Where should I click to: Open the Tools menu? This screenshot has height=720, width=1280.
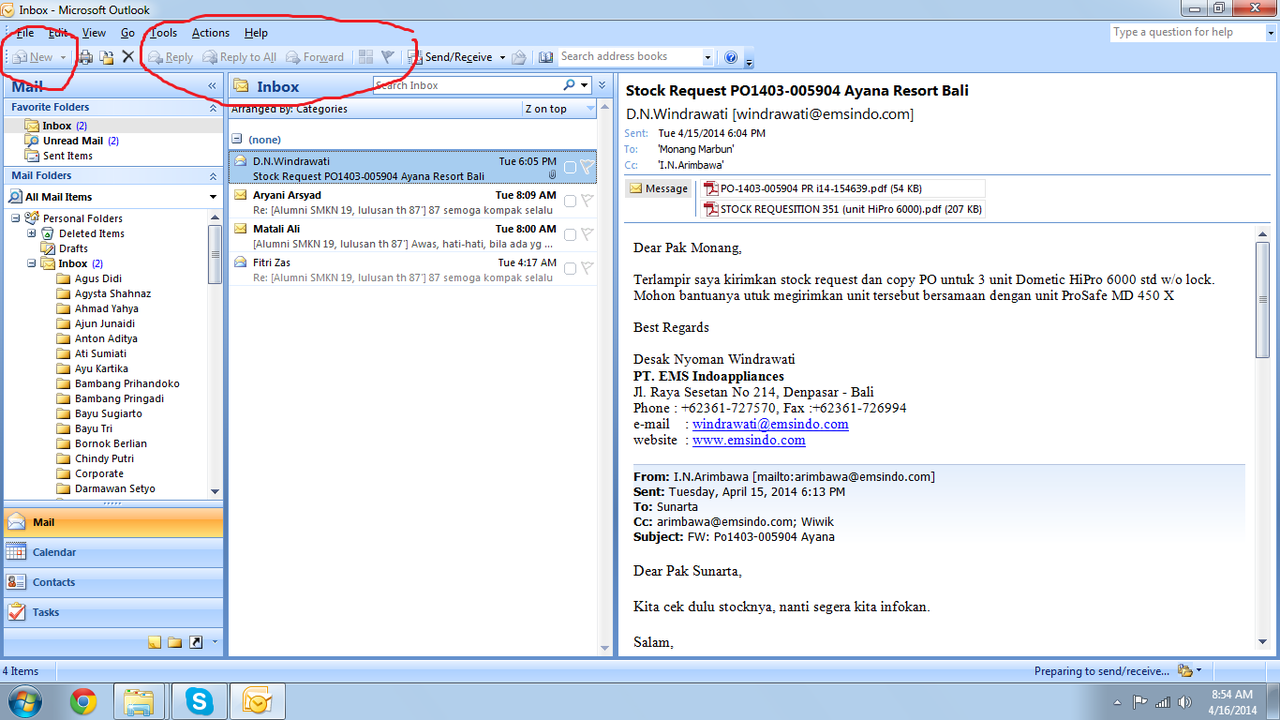(164, 33)
